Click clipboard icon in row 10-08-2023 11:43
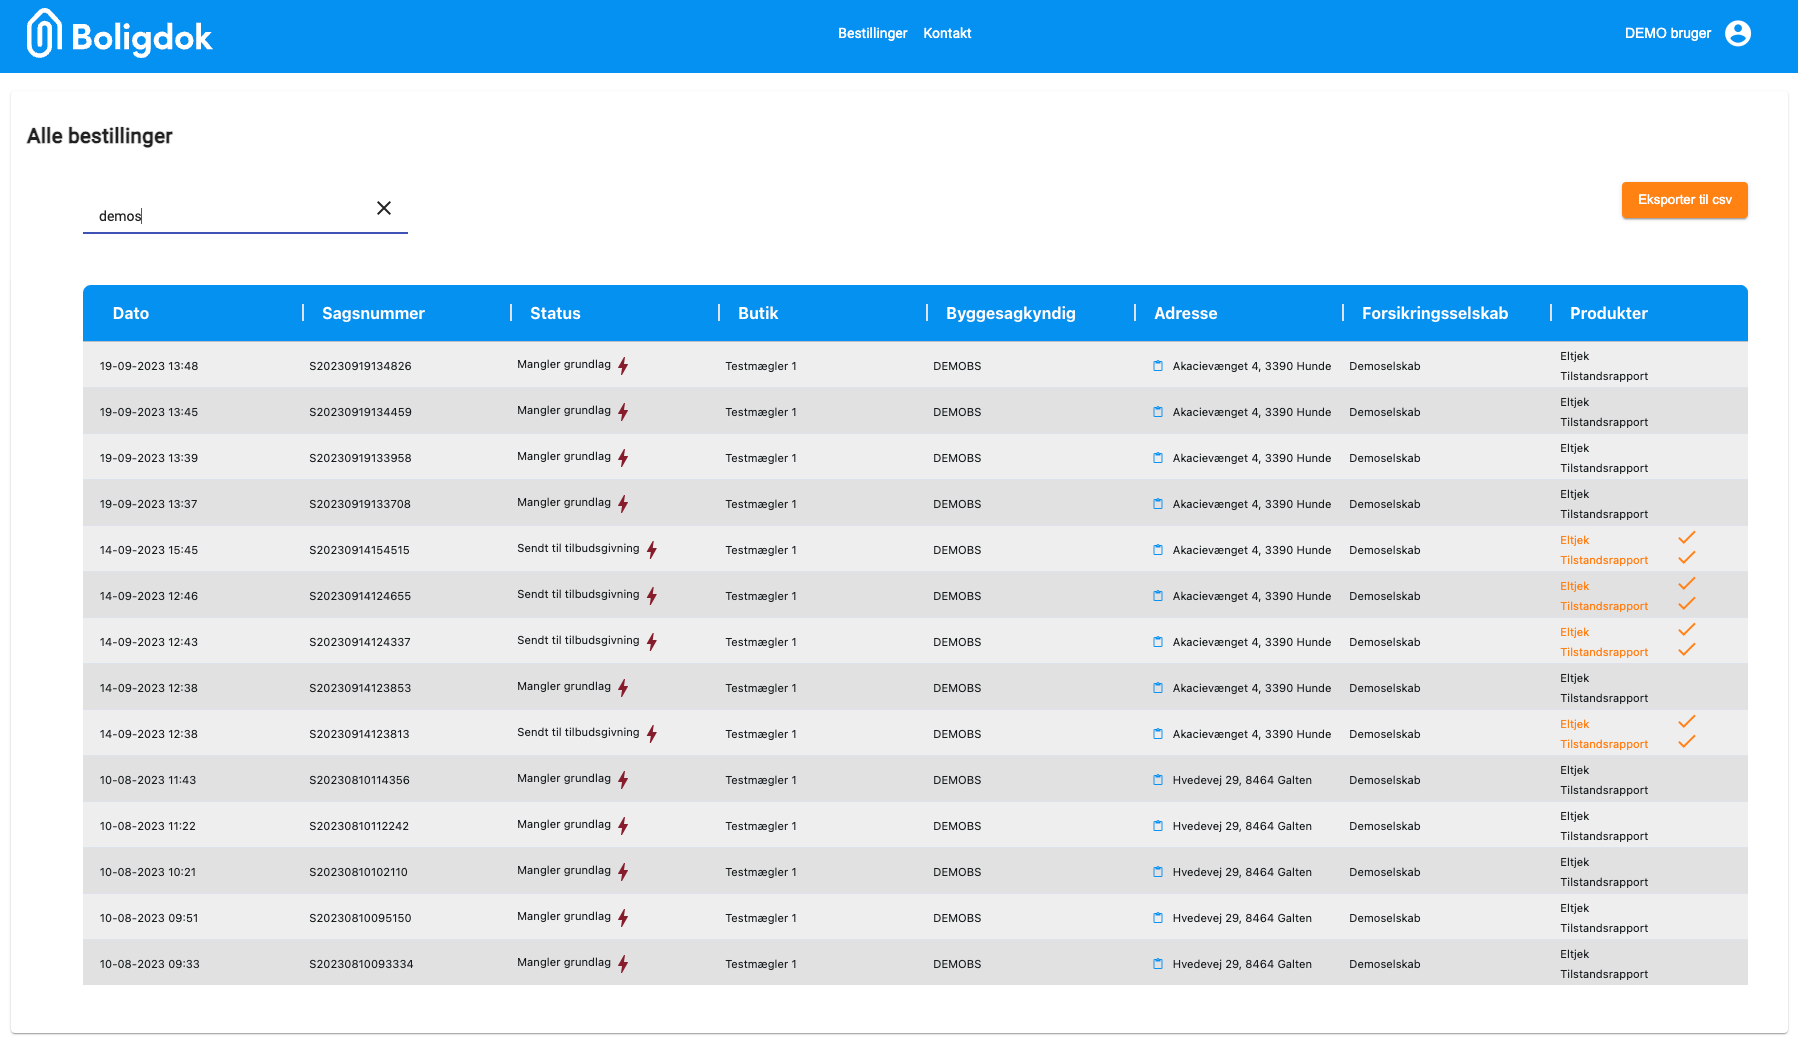 (x=1158, y=780)
